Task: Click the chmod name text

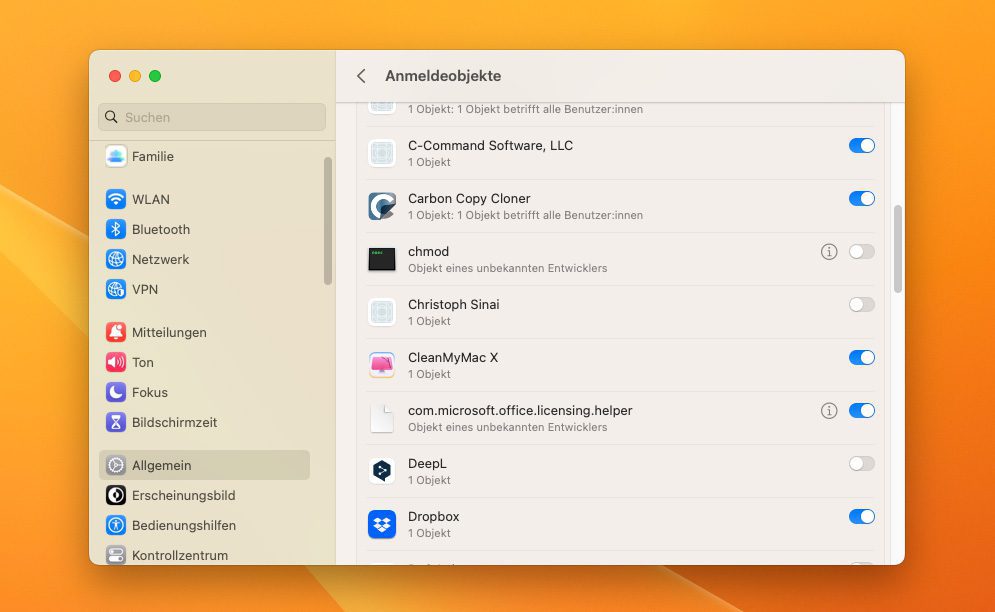Action: [428, 251]
